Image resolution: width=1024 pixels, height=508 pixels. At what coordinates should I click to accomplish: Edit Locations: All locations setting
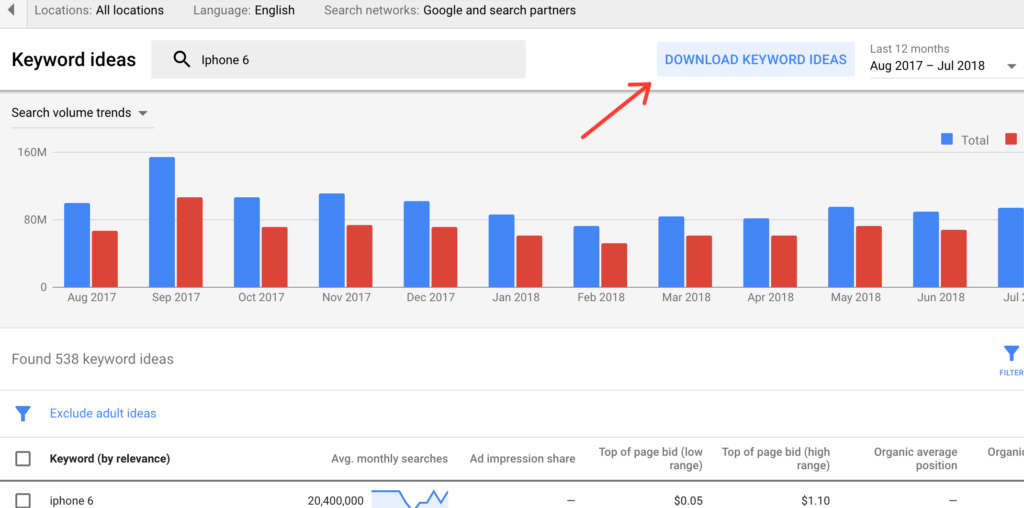(x=99, y=10)
